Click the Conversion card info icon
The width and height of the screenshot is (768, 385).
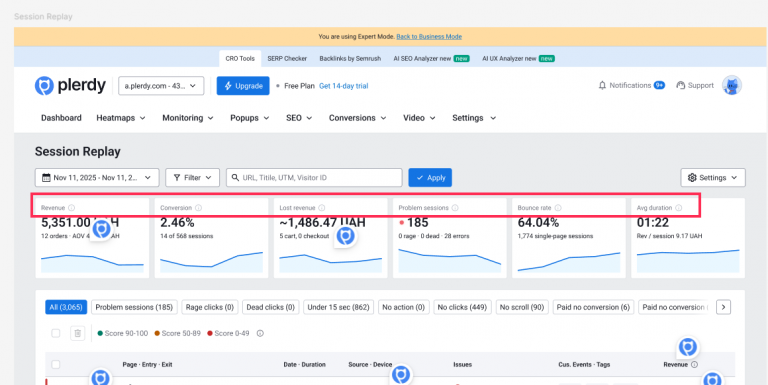(x=197, y=208)
